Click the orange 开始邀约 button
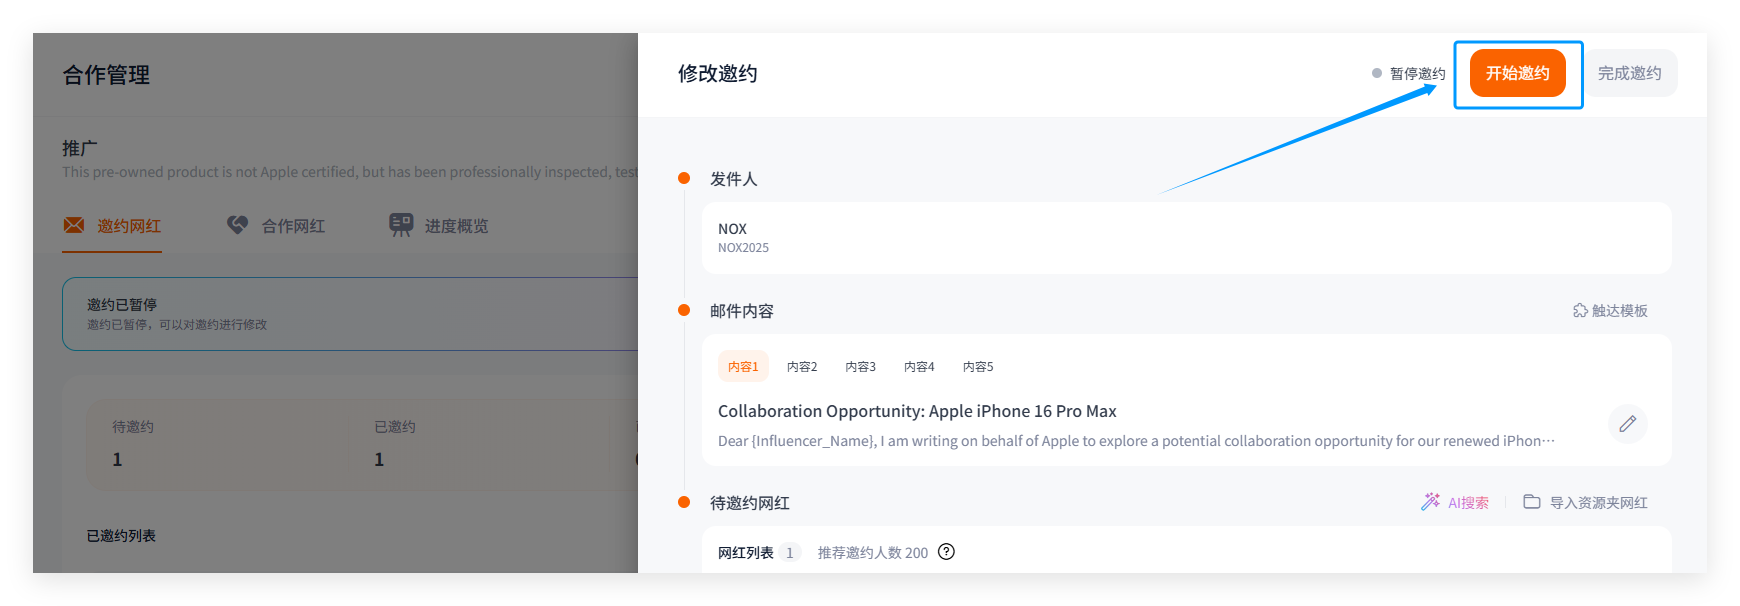Screen dimensions: 1740x606 tap(1517, 73)
